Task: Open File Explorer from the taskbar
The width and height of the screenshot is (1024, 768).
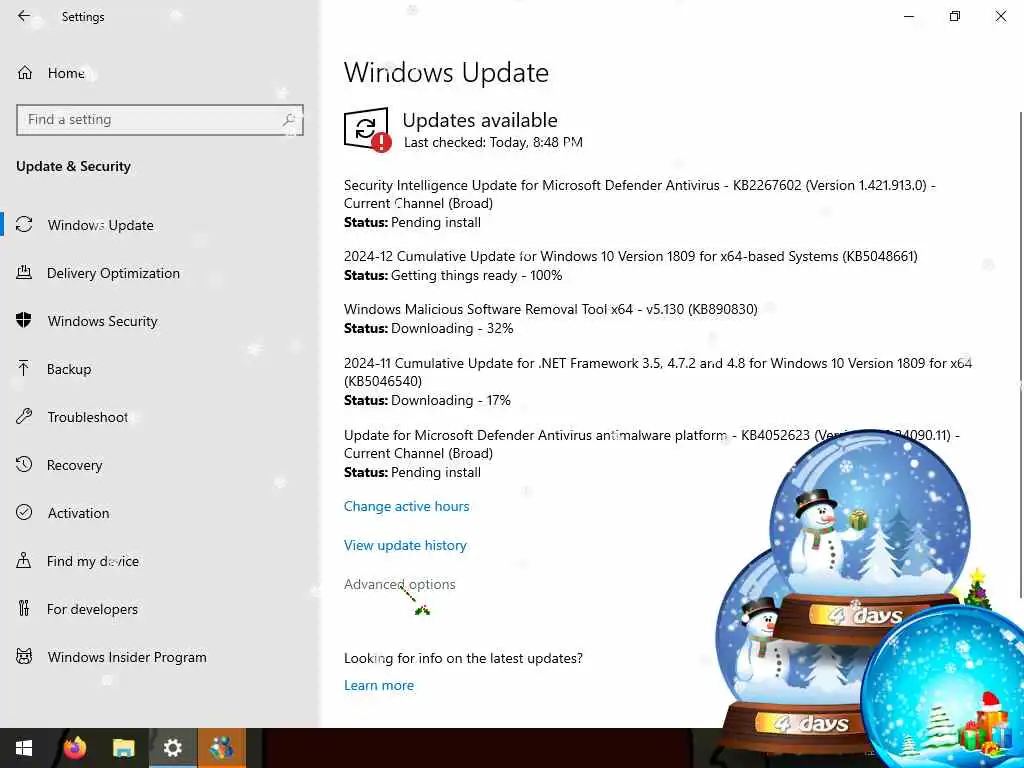Action: [x=123, y=748]
